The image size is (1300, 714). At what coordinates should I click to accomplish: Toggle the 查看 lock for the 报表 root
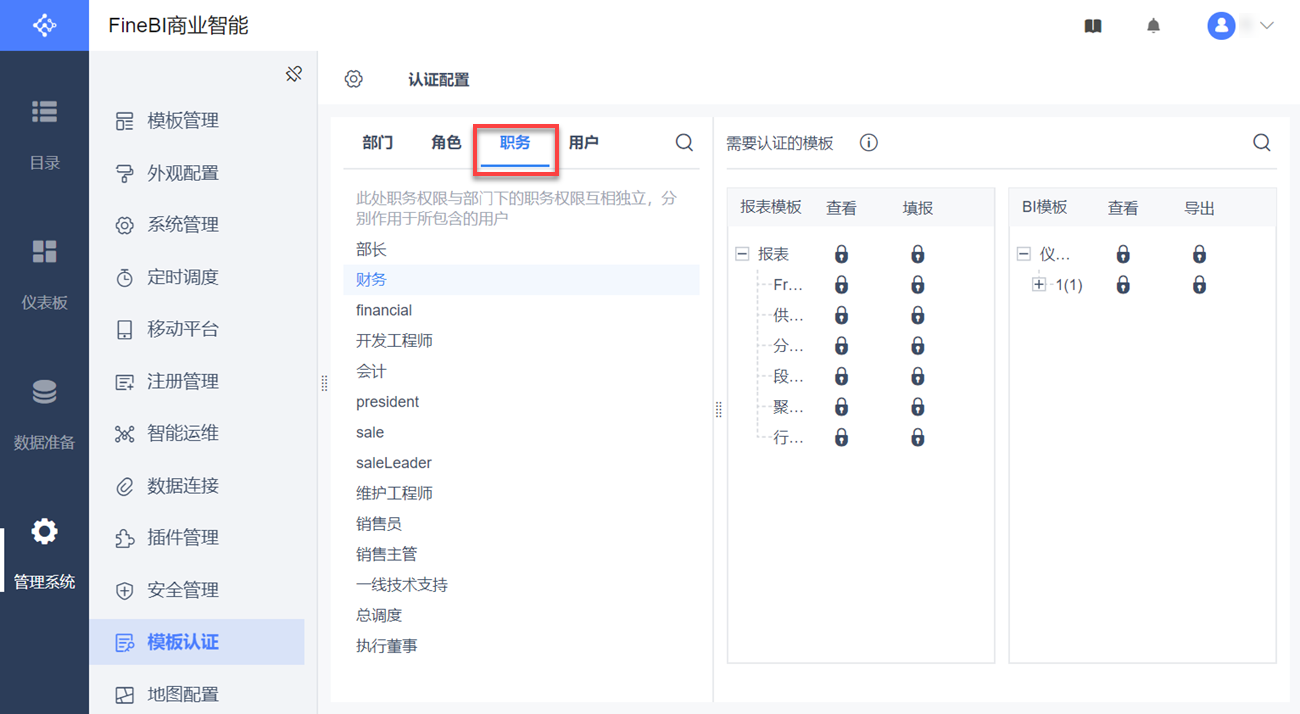point(841,255)
